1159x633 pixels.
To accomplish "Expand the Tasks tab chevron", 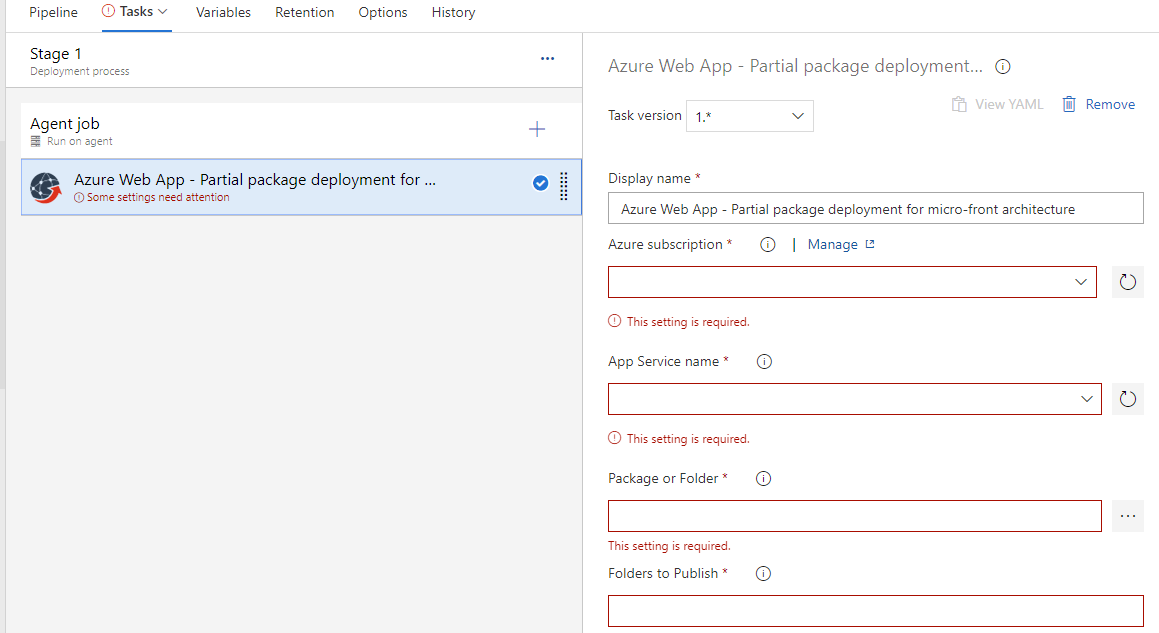I will (163, 12).
